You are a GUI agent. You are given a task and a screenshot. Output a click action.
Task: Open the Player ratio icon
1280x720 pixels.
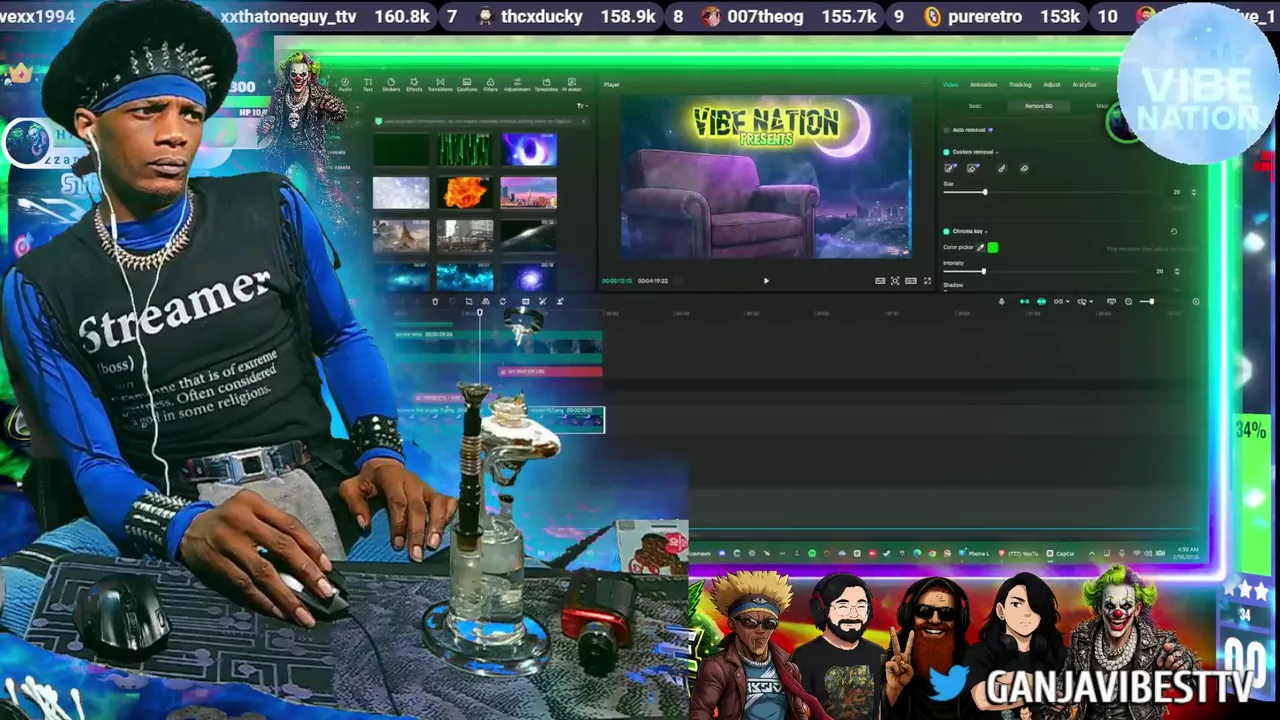911,281
